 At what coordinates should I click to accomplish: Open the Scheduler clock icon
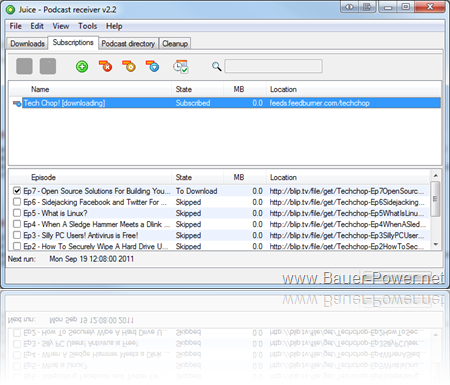[181, 66]
